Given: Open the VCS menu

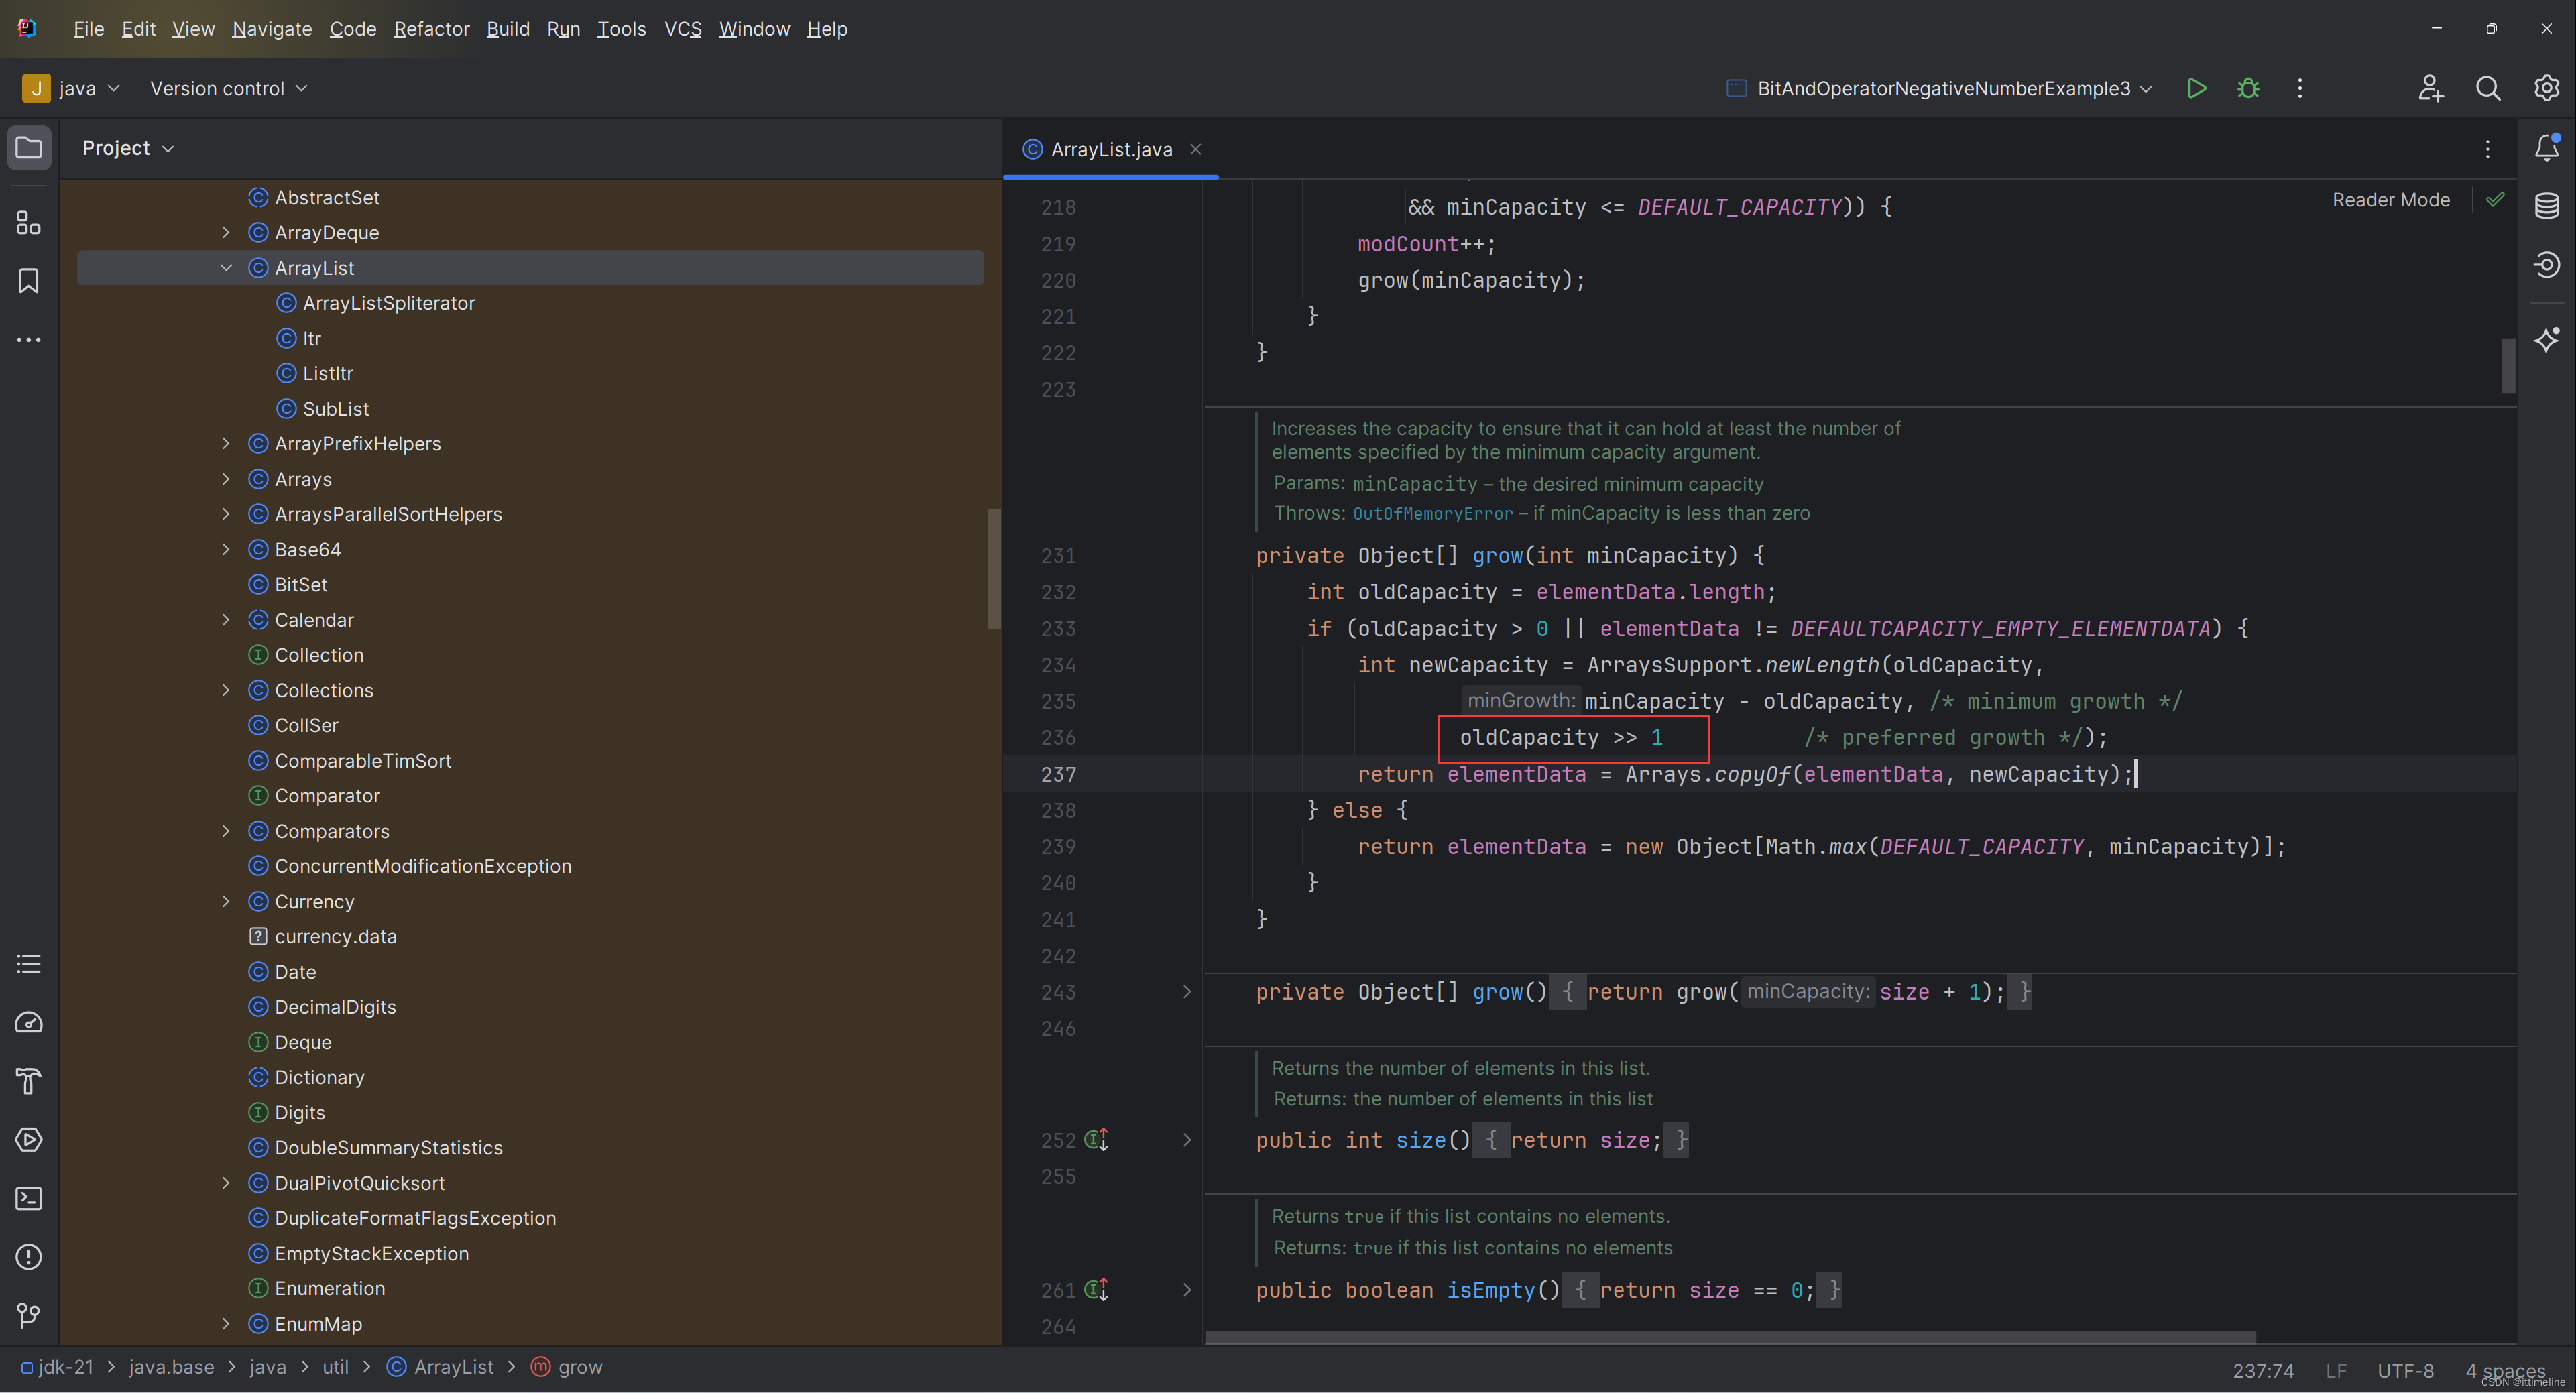Looking at the screenshot, I should click(x=683, y=29).
